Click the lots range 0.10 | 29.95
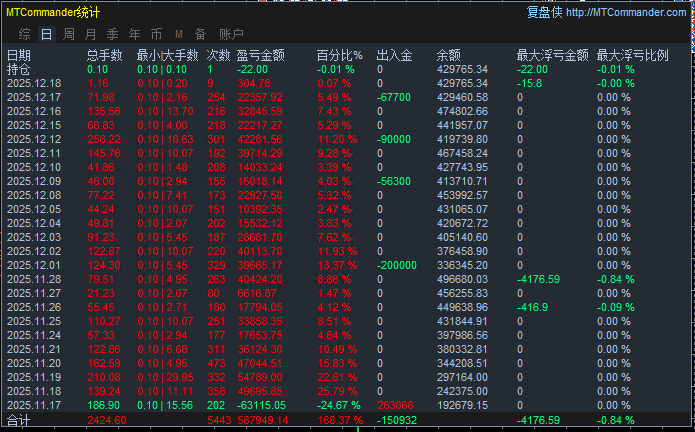The height and width of the screenshot is (432, 695). (165, 378)
